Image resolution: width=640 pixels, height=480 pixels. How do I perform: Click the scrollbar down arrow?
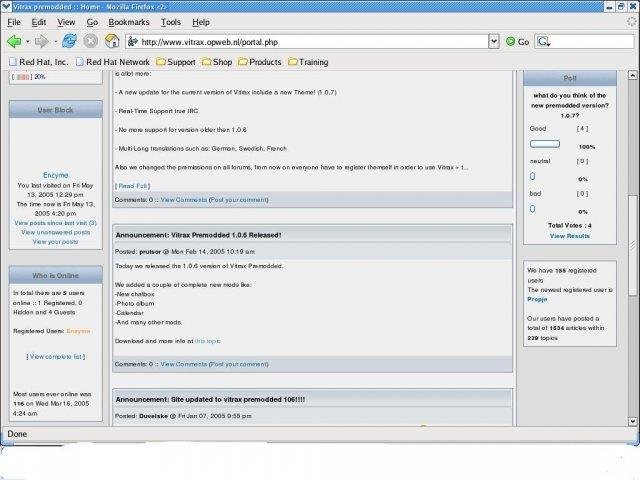click(632, 421)
